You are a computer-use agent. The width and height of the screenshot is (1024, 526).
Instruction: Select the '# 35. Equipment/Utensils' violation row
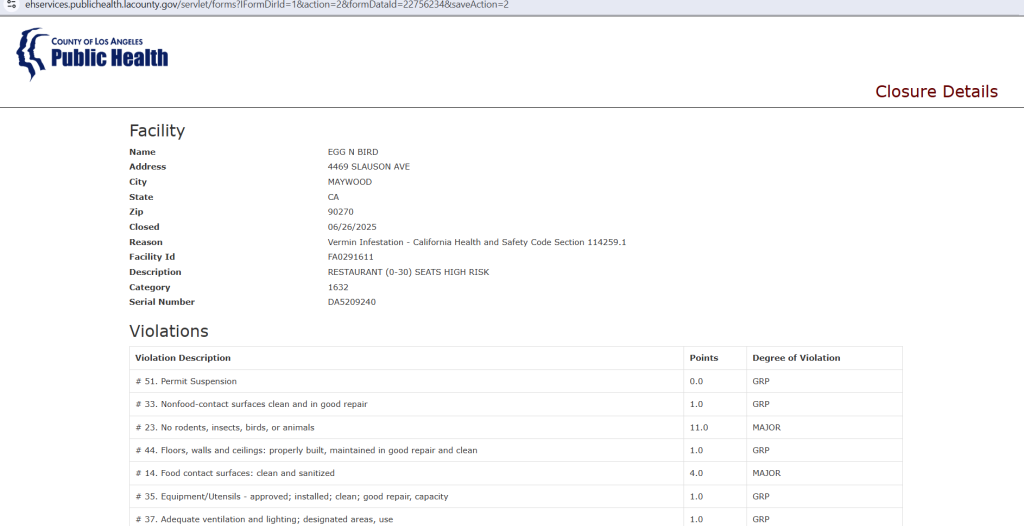point(516,497)
